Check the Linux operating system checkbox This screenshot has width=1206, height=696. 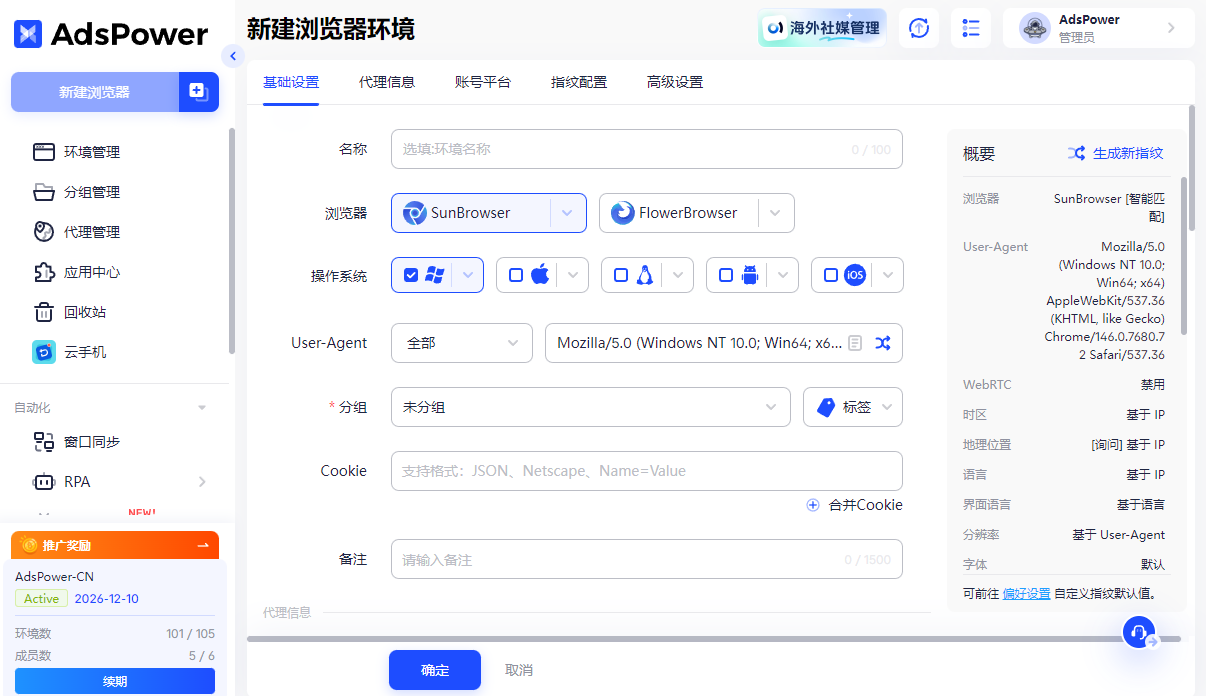(x=621, y=275)
